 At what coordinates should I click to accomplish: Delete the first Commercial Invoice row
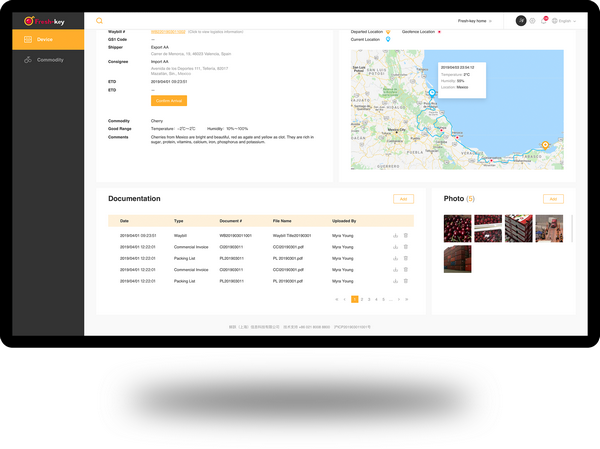[x=406, y=246]
